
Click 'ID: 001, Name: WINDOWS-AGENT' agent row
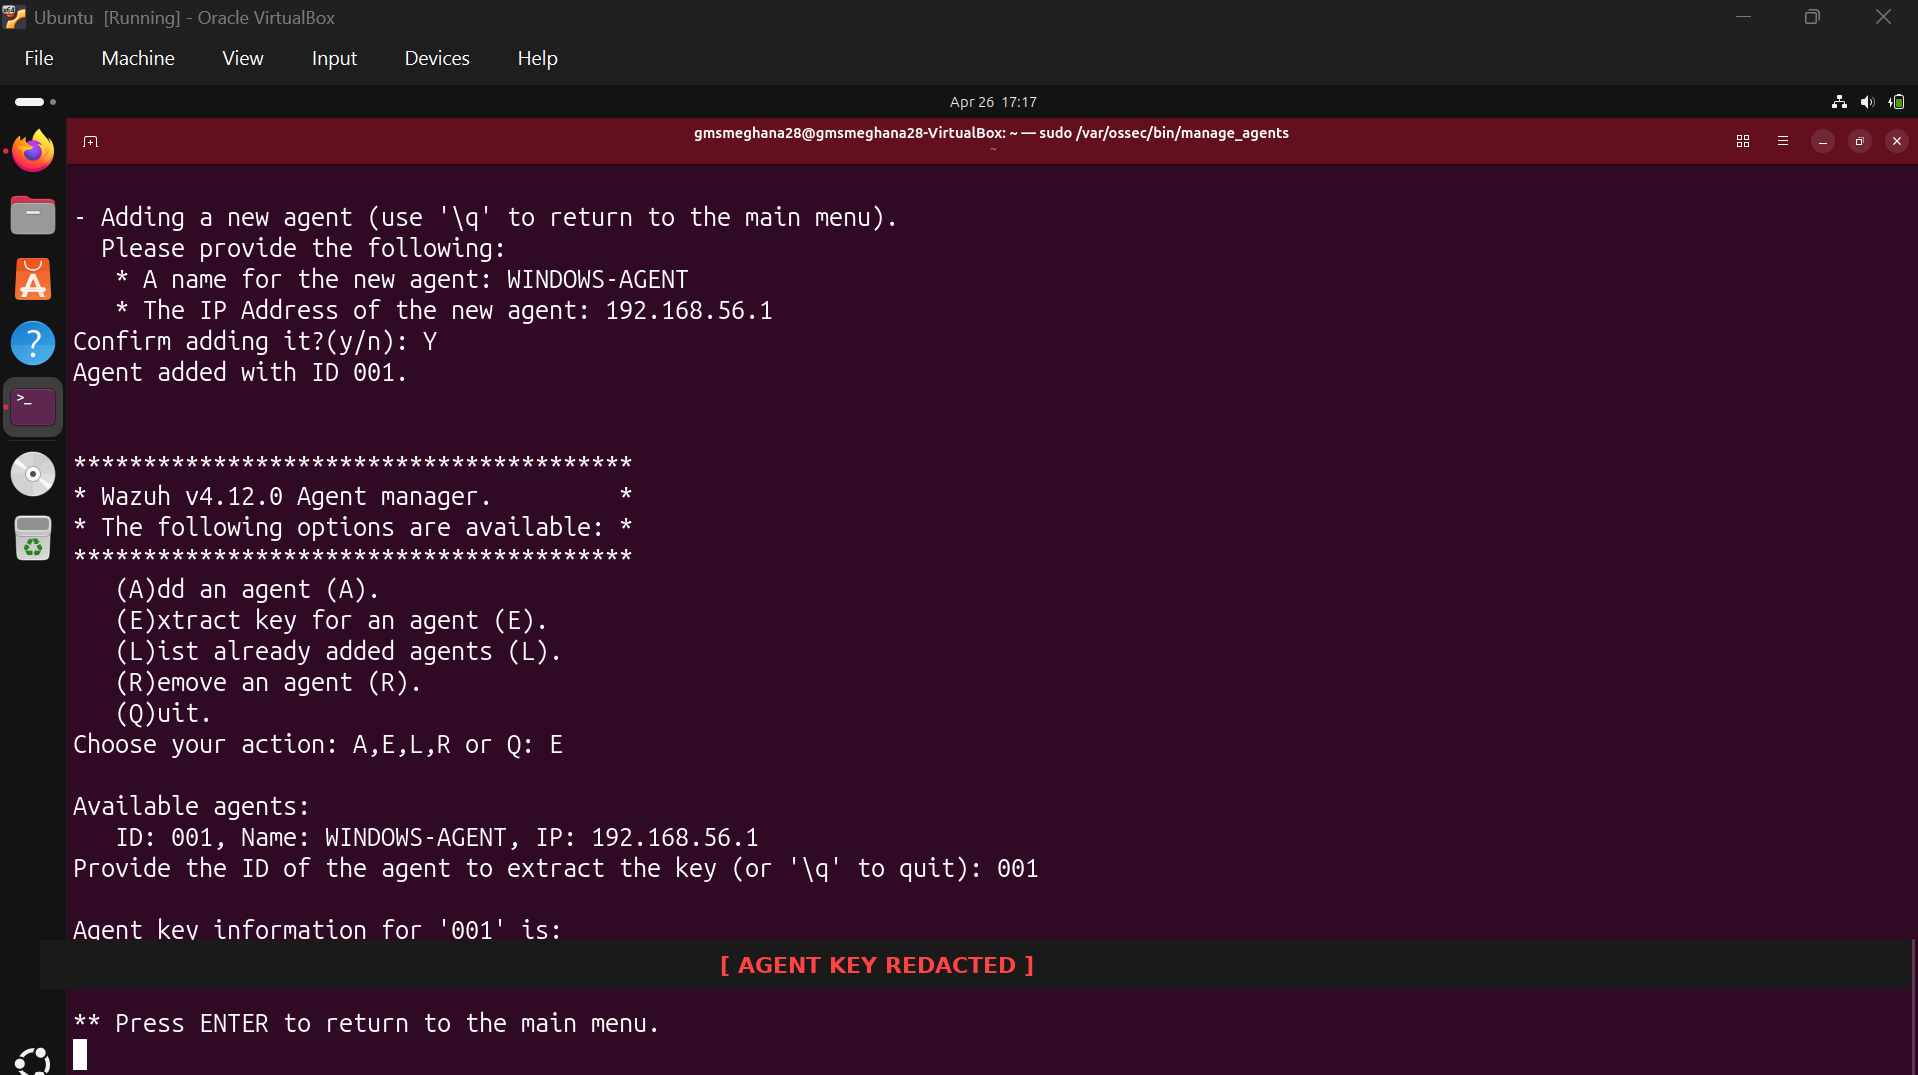437,838
